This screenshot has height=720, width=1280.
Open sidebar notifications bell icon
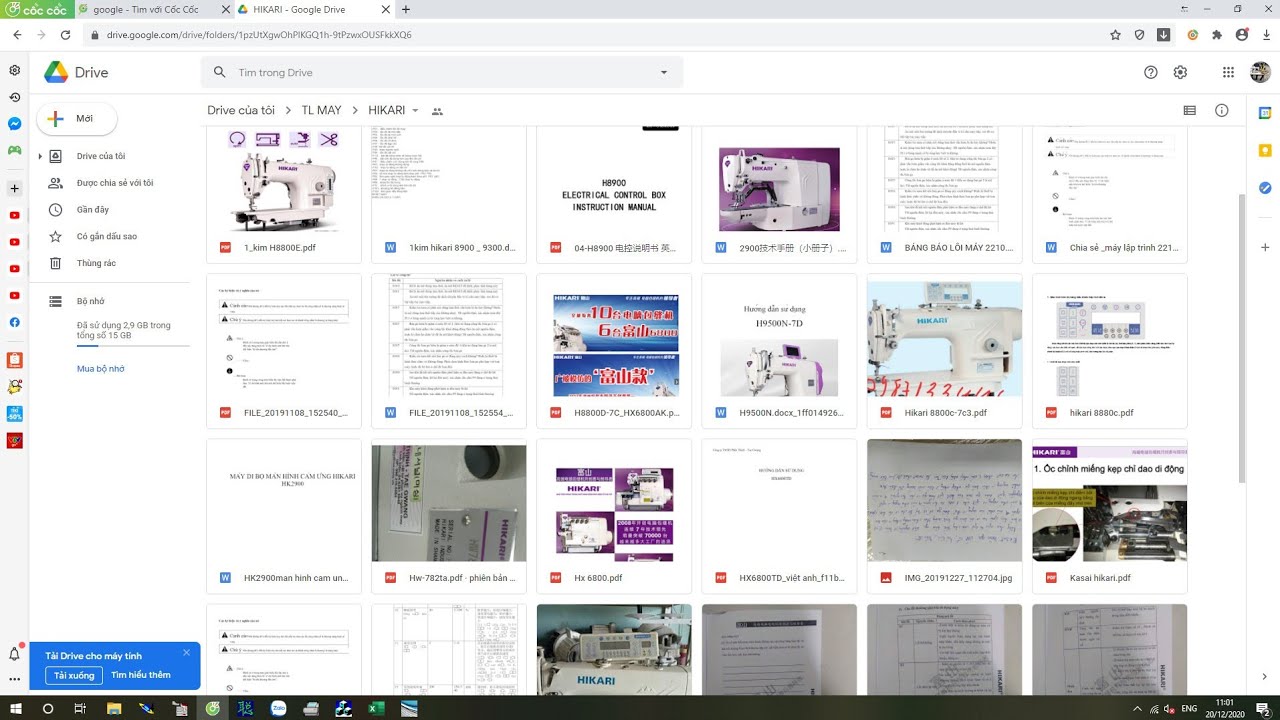click(14, 654)
